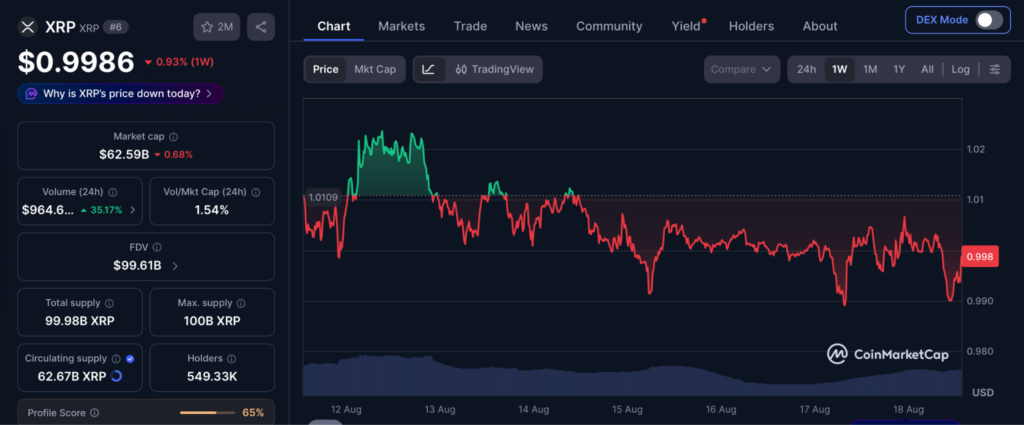Viewport: 1024px width, 425px height.
Task: Click the XRP logo icon
Action: [x=27, y=27]
